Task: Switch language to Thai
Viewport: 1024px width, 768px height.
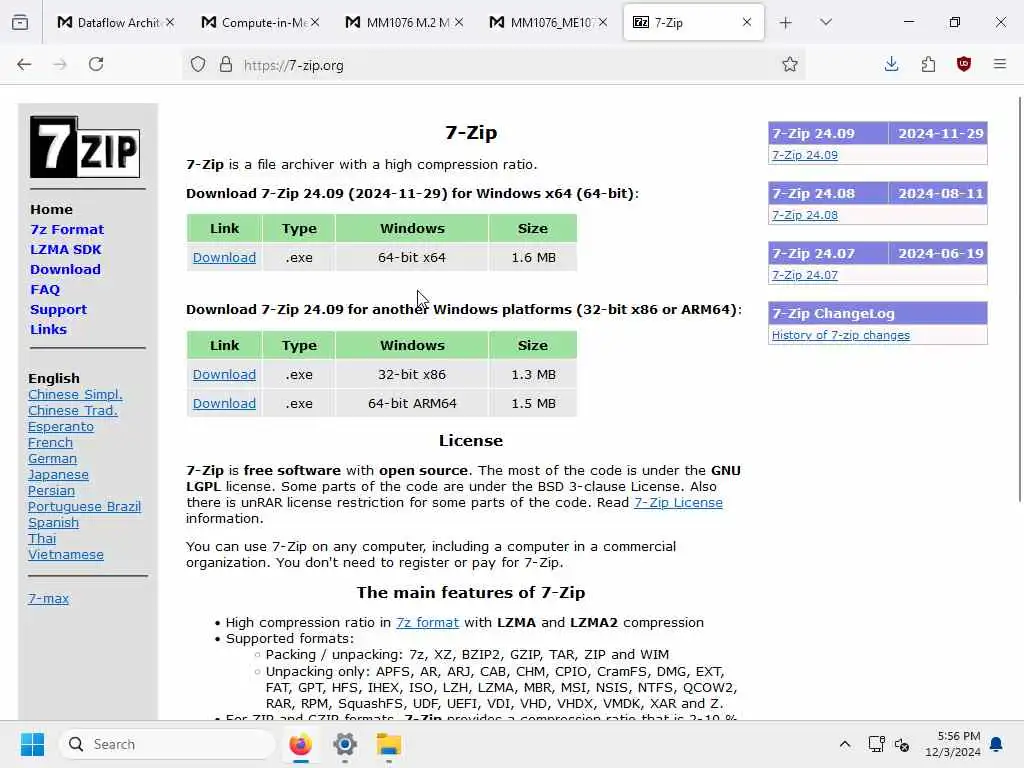Action: 42,538
